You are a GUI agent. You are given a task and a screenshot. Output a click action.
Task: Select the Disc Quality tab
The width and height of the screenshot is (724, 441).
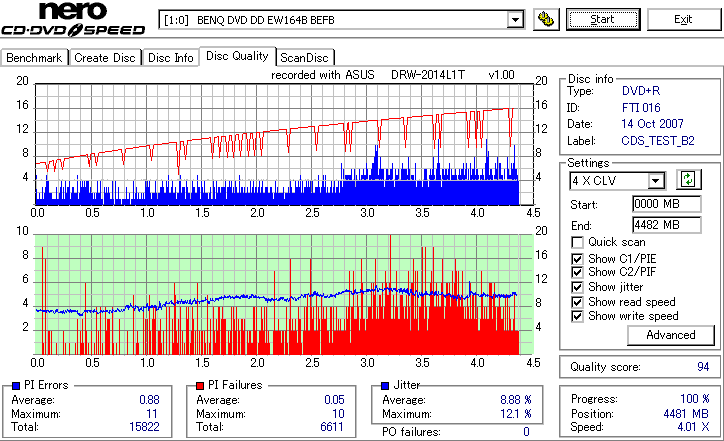point(237,56)
